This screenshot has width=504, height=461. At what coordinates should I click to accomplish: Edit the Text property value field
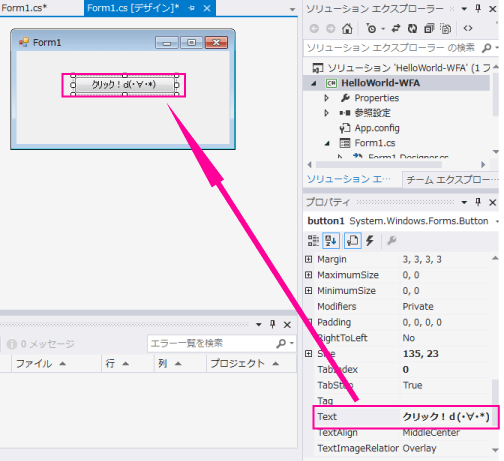point(446,417)
